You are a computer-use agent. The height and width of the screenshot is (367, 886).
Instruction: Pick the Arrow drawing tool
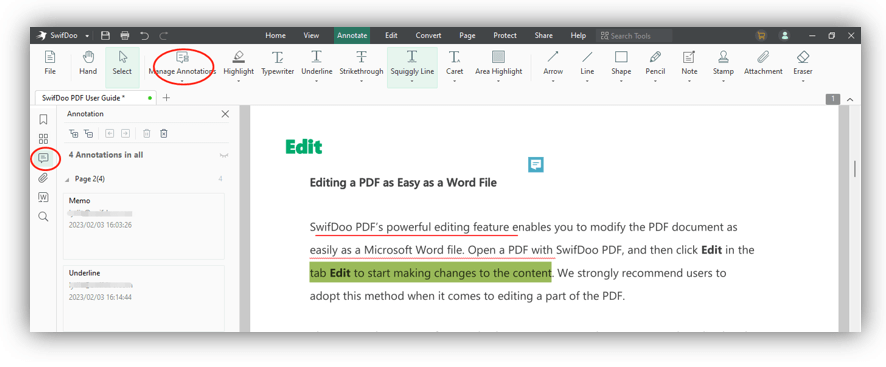(x=553, y=63)
